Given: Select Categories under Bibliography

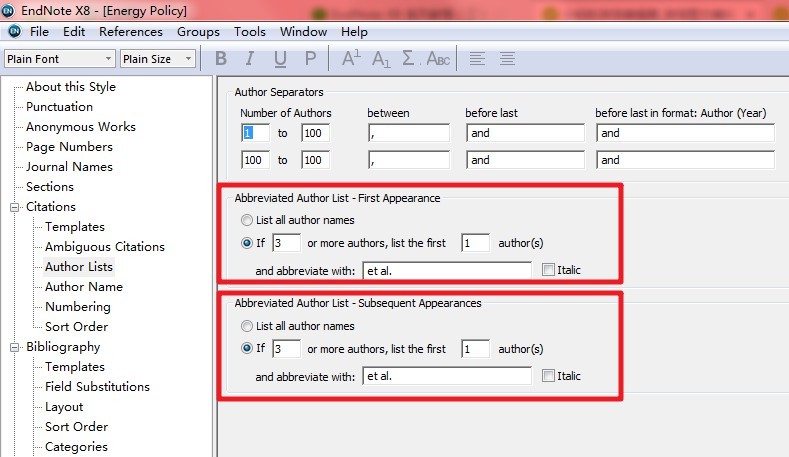Looking at the screenshot, I should coord(76,447).
